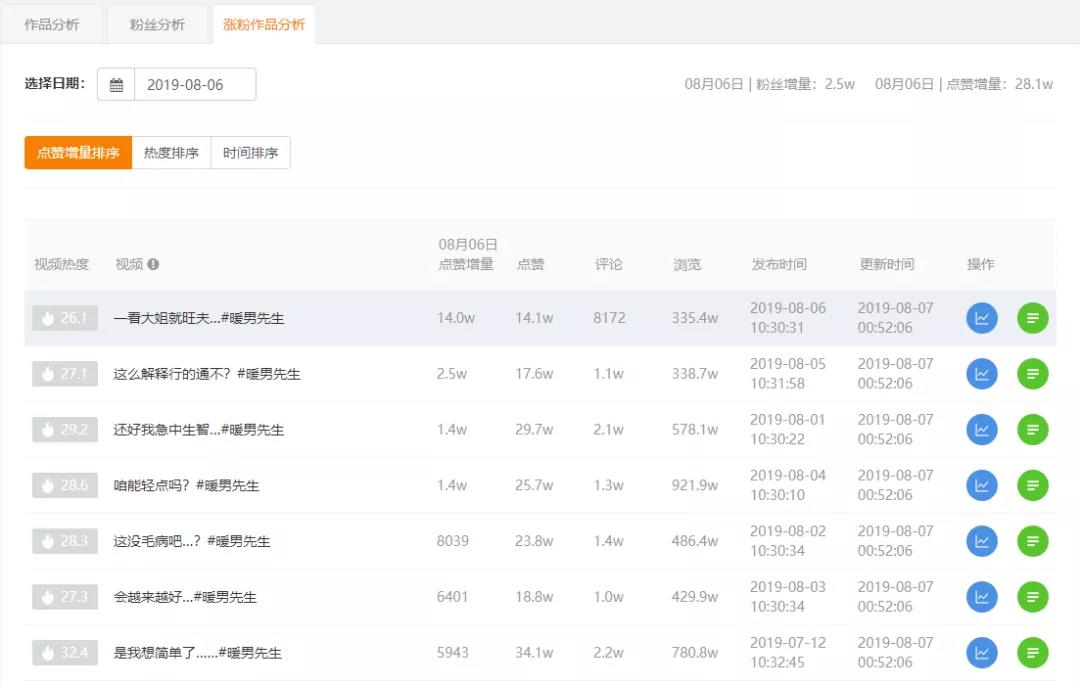Click heat badge 32.4 flame icon
Screen dimensions: 1080x686
(48, 653)
